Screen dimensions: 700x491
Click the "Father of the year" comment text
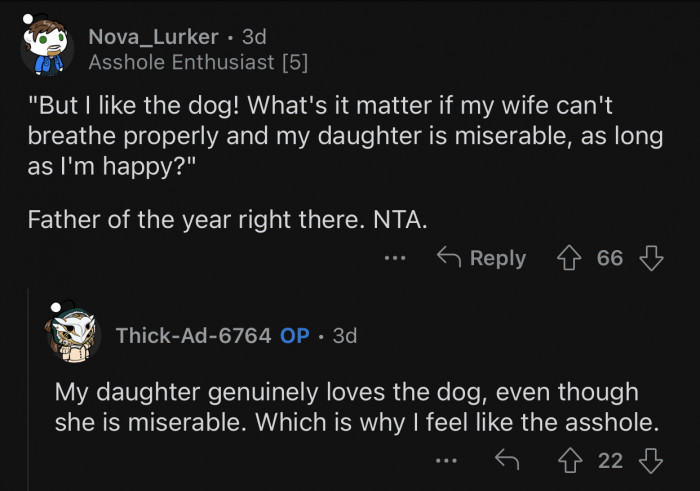pos(228,220)
